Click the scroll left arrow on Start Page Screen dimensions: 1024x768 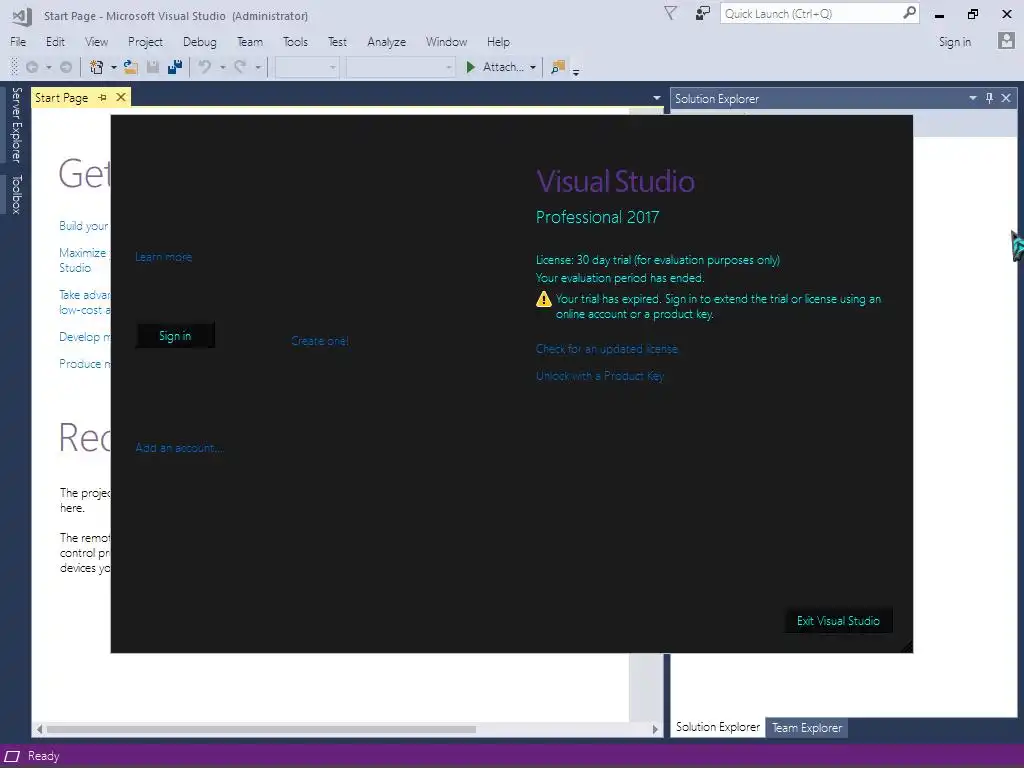tap(39, 729)
